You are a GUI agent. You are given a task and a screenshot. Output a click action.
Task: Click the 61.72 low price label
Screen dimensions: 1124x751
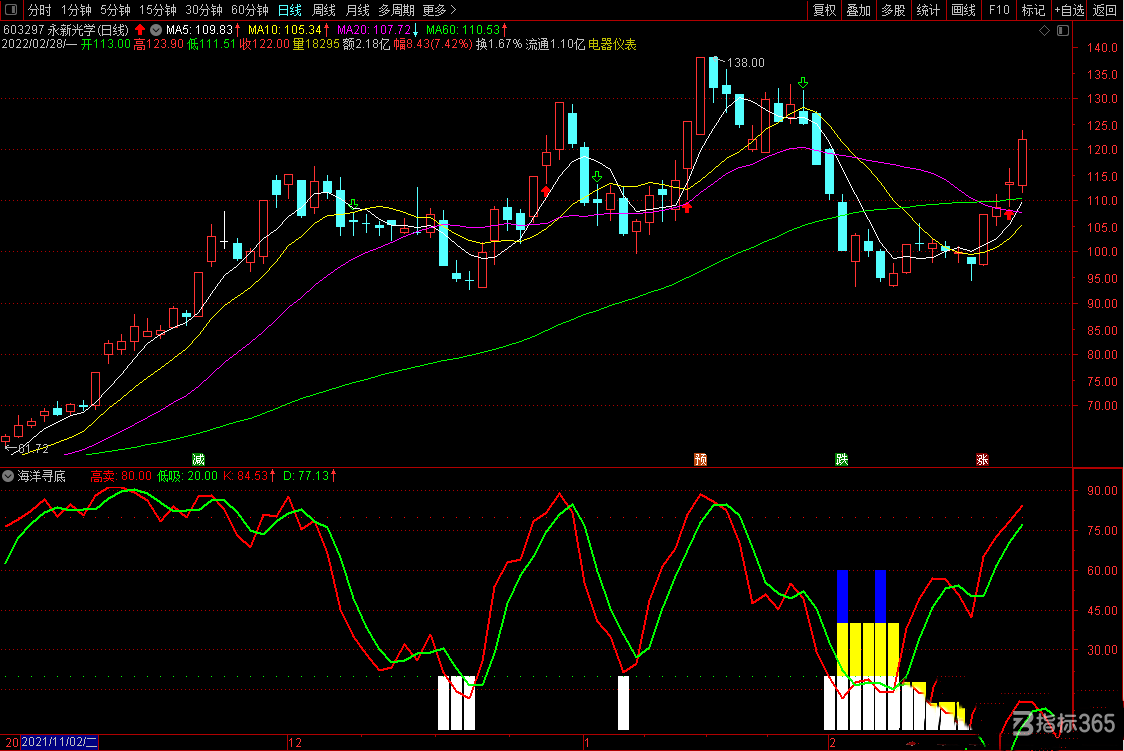(33, 449)
